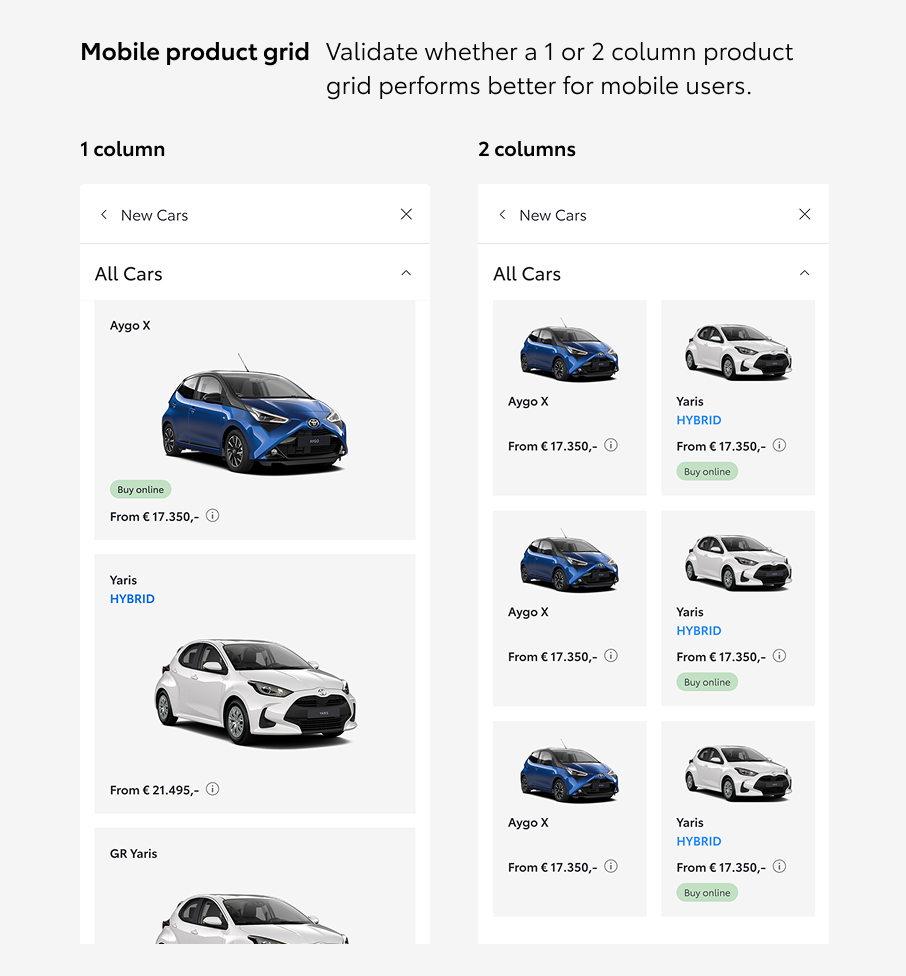The height and width of the screenshot is (976, 906).
Task: Close the 2 columns New Cars menu
Action: 805,214
